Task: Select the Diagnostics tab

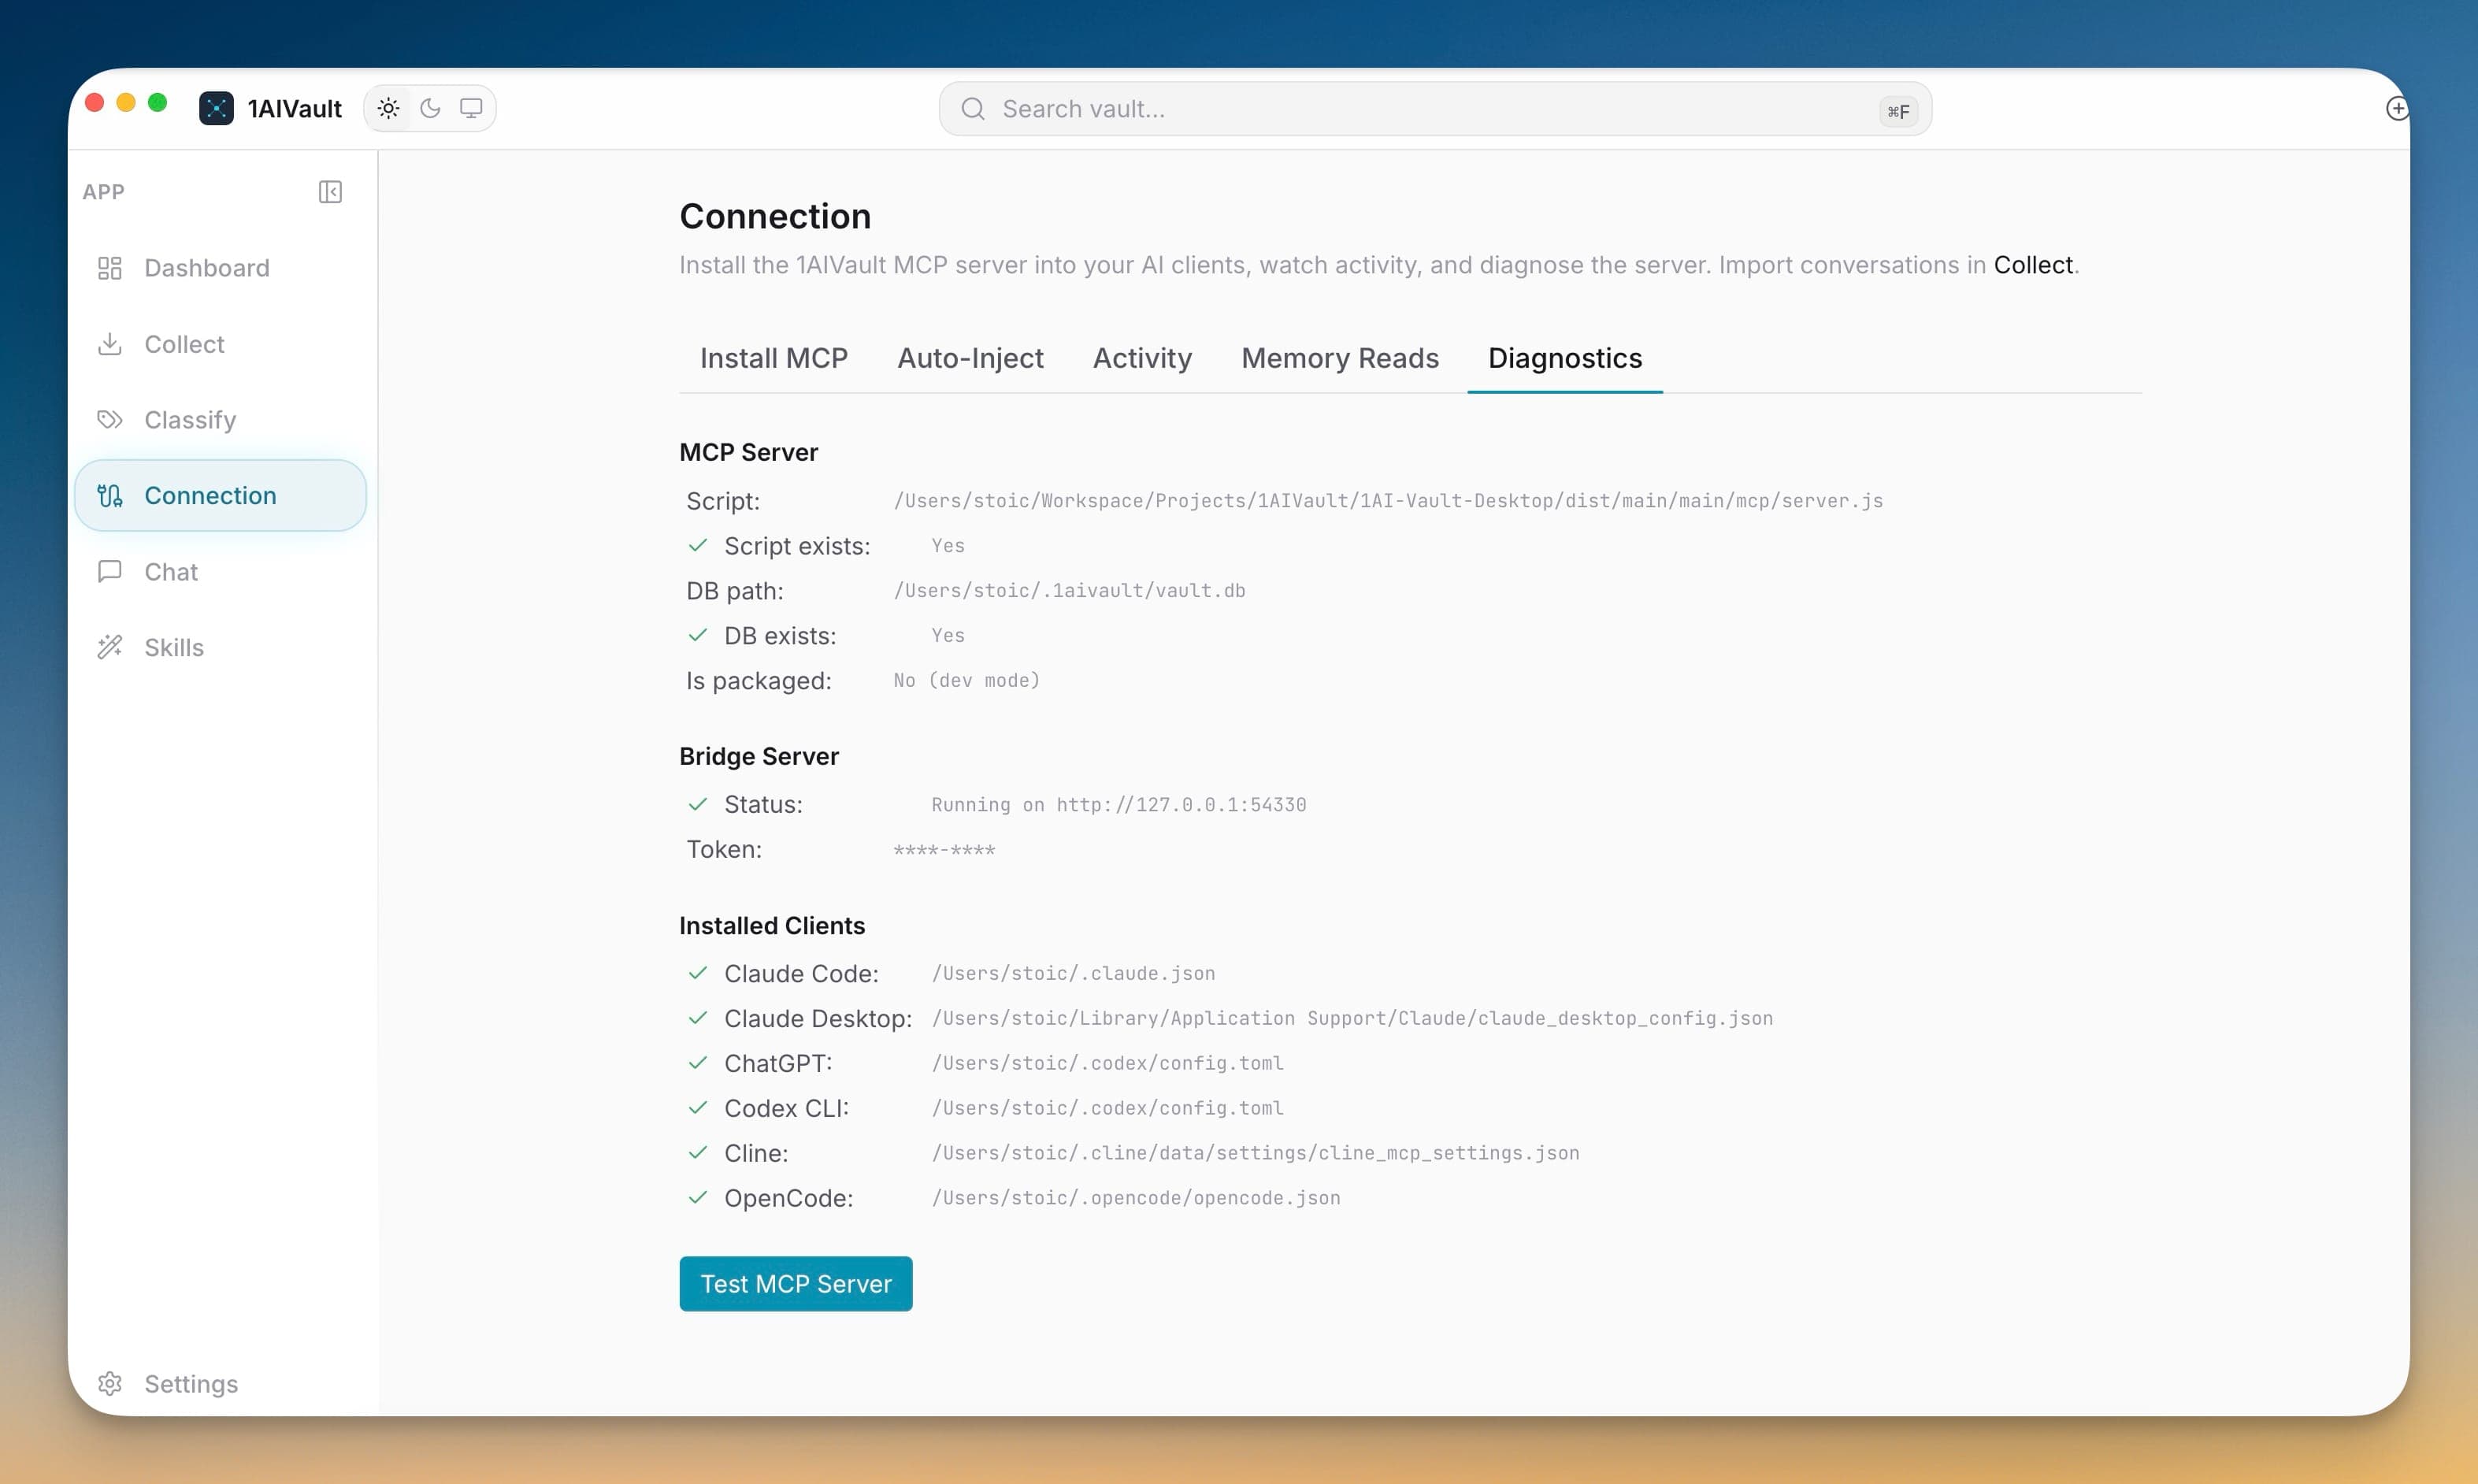Action: click(x=1565, y=358)
